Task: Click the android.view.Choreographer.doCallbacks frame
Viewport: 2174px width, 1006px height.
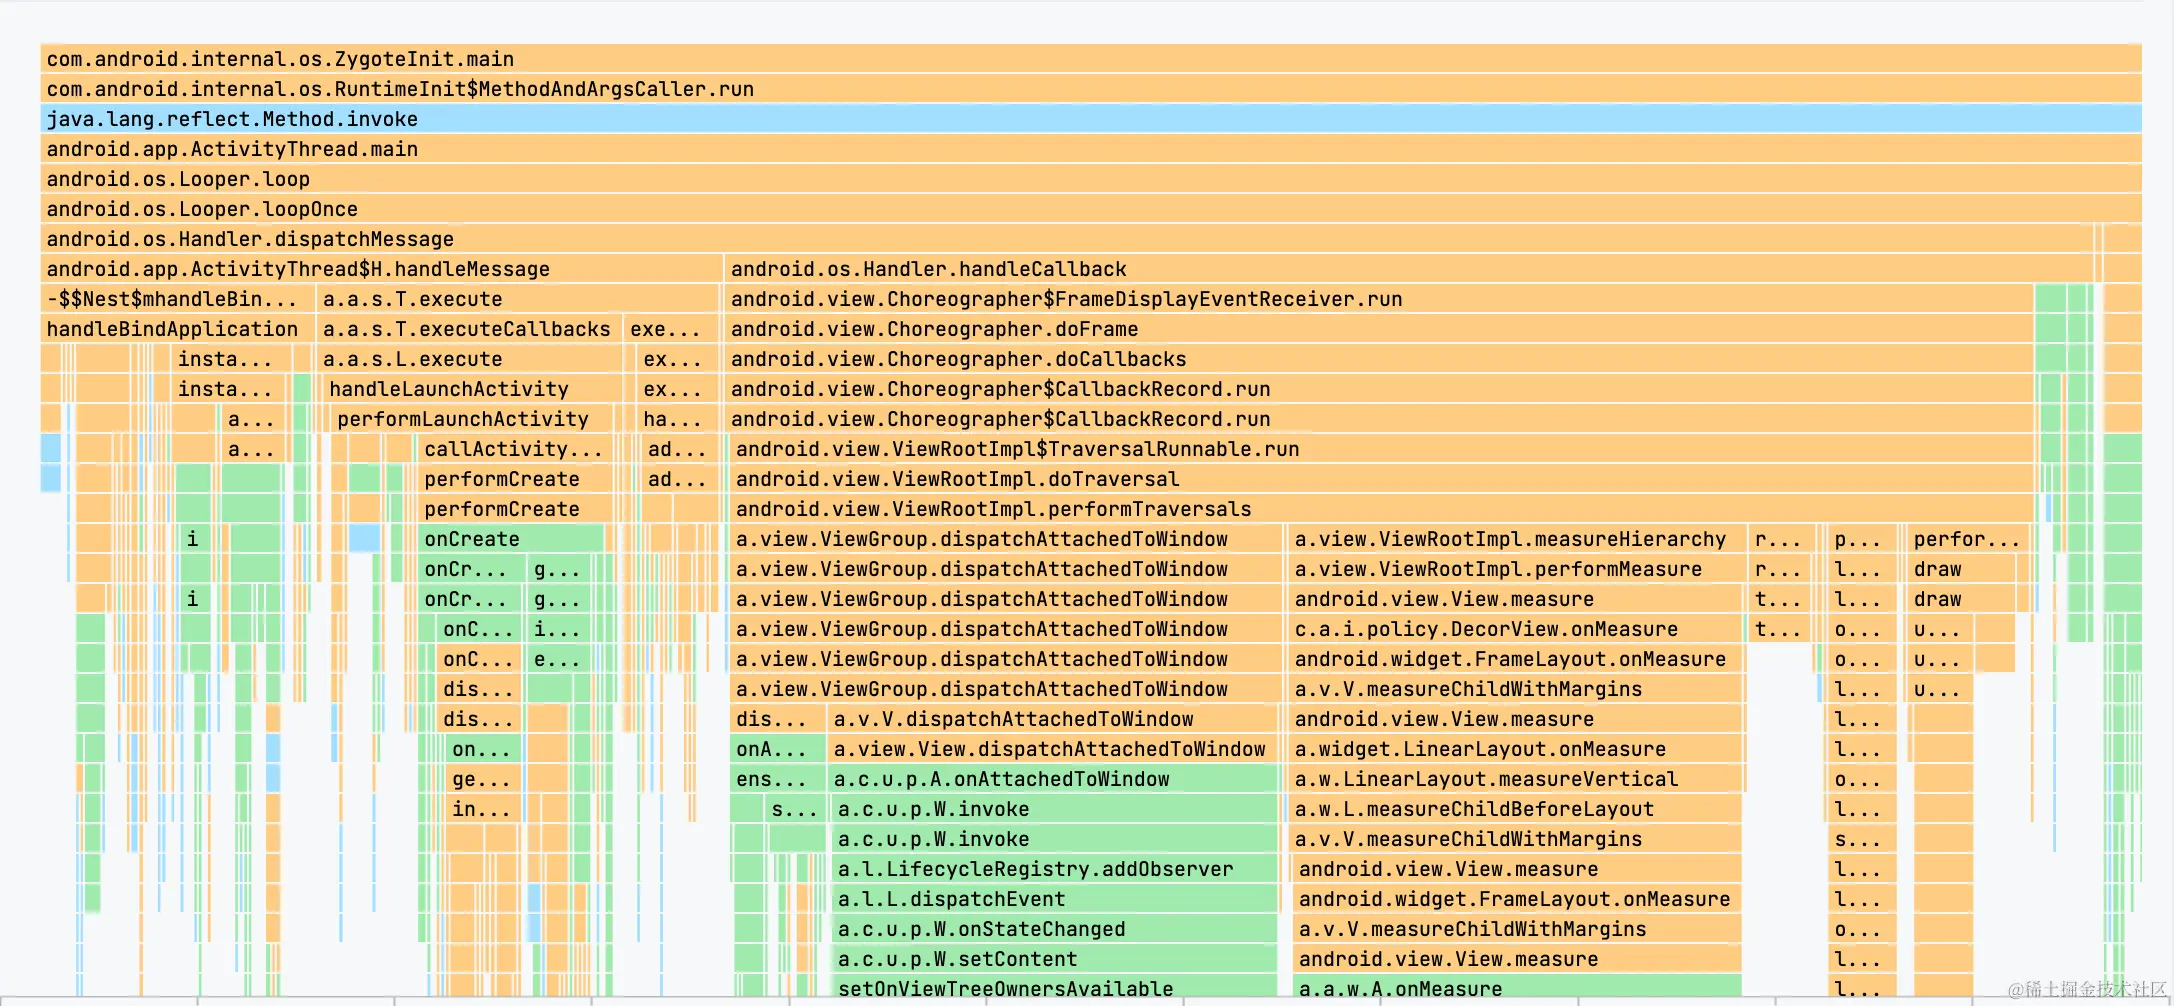Action: click(x=1379, y=359)
